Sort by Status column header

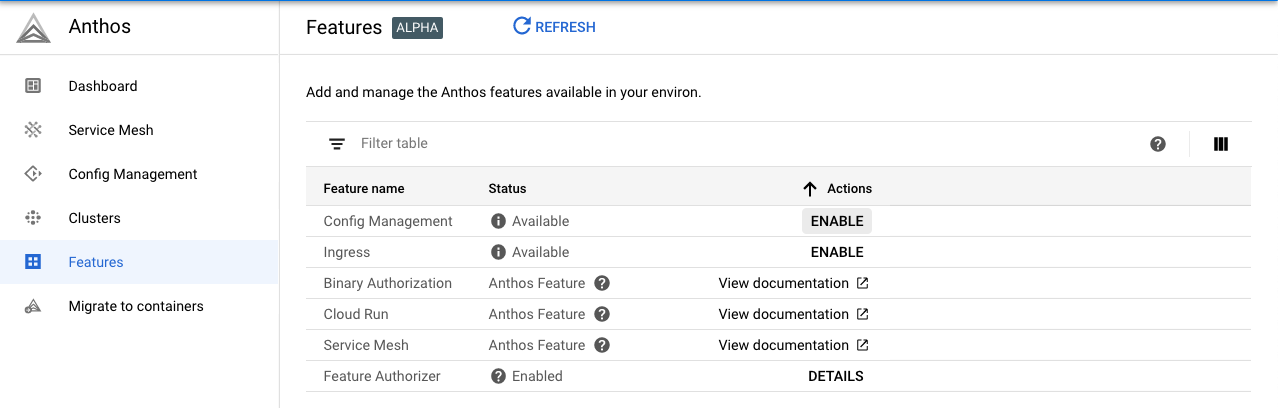(x=507, y=188)
